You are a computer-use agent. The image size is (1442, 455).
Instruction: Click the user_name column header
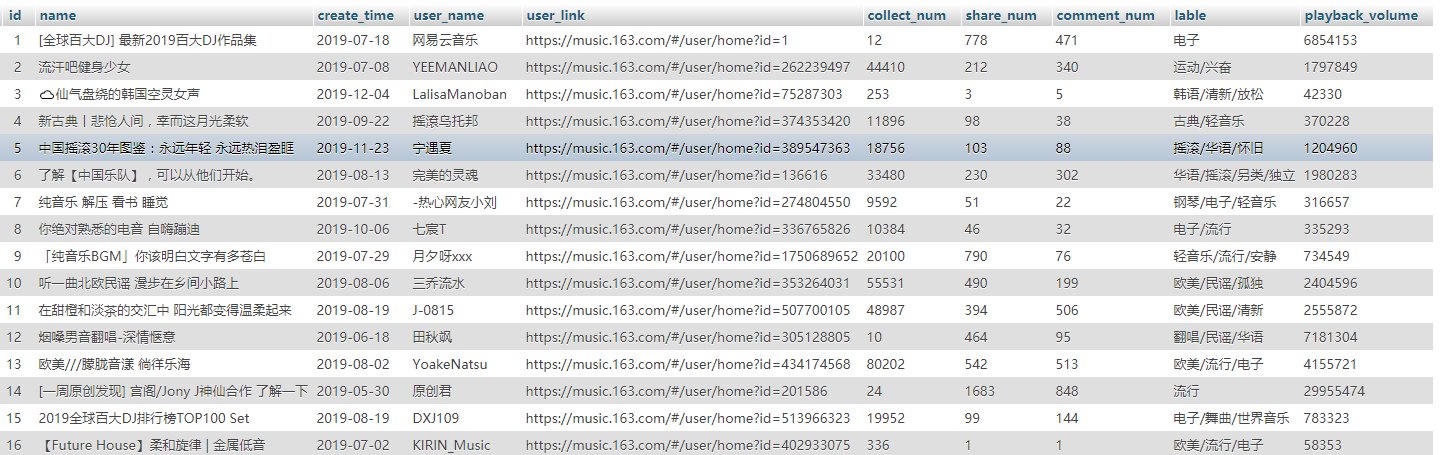pos(448,15)
